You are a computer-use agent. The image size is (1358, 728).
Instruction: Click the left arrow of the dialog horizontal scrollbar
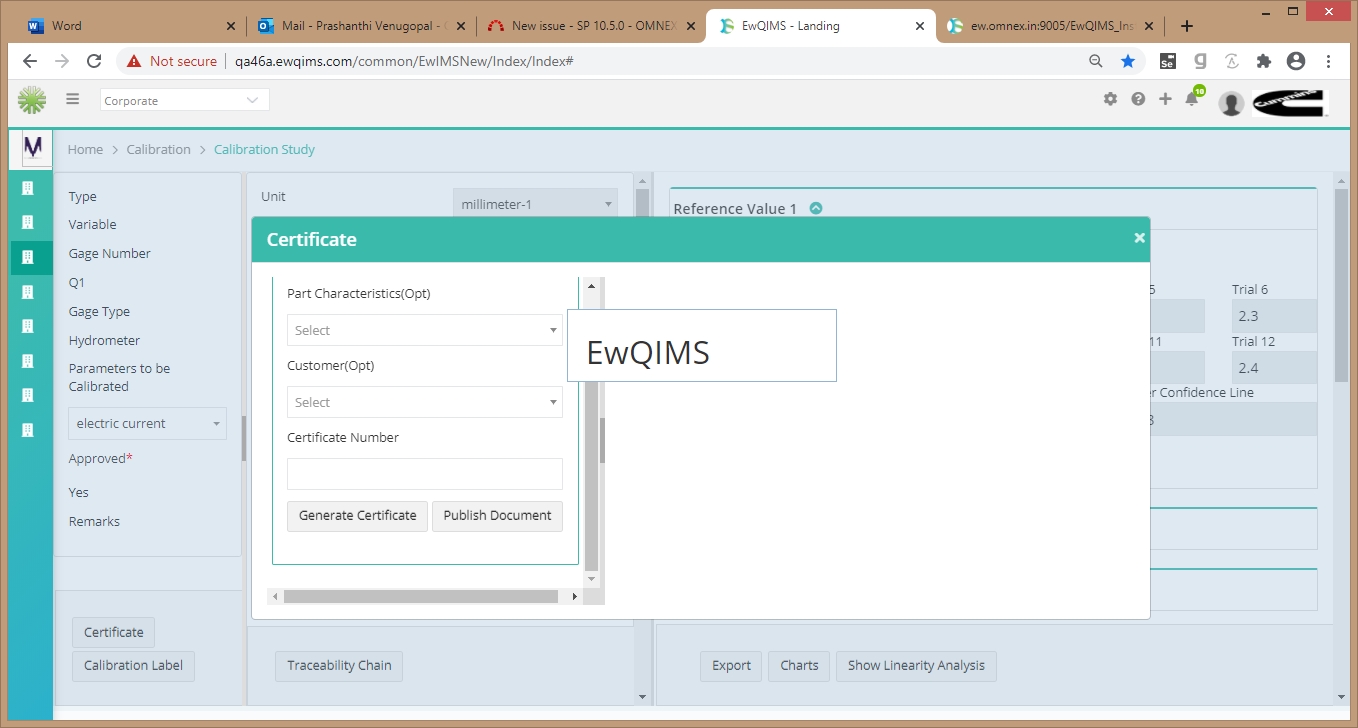pos(274,596)
